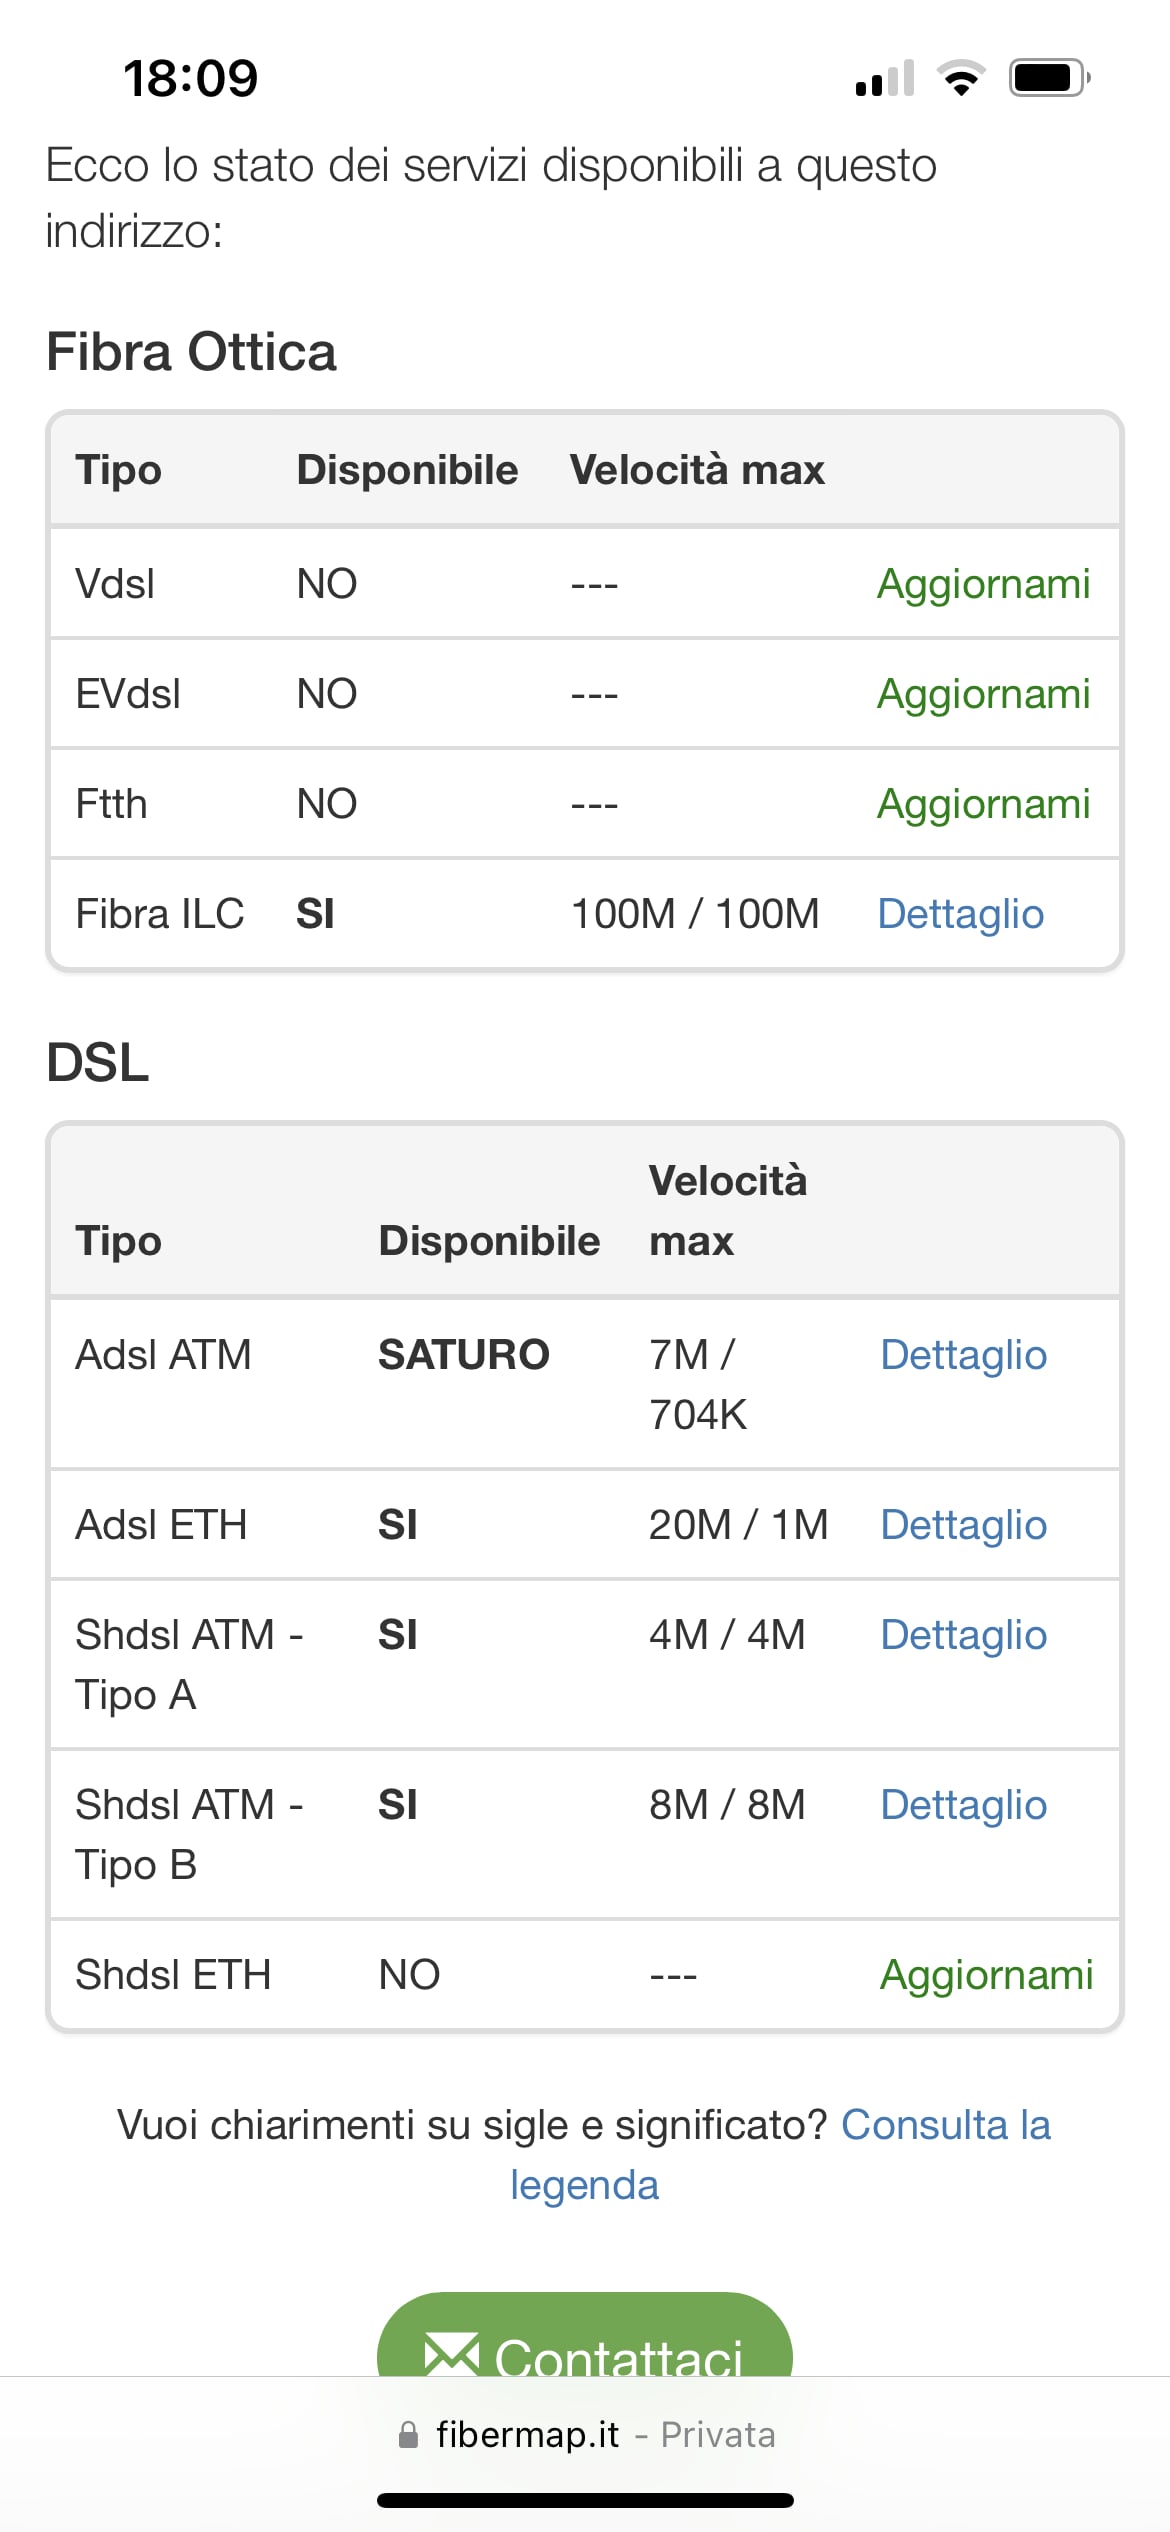The image size is (1170, 2532).
Task: View Dettaglio for Adsl ETH
Action: click(x=963, y=1525)
